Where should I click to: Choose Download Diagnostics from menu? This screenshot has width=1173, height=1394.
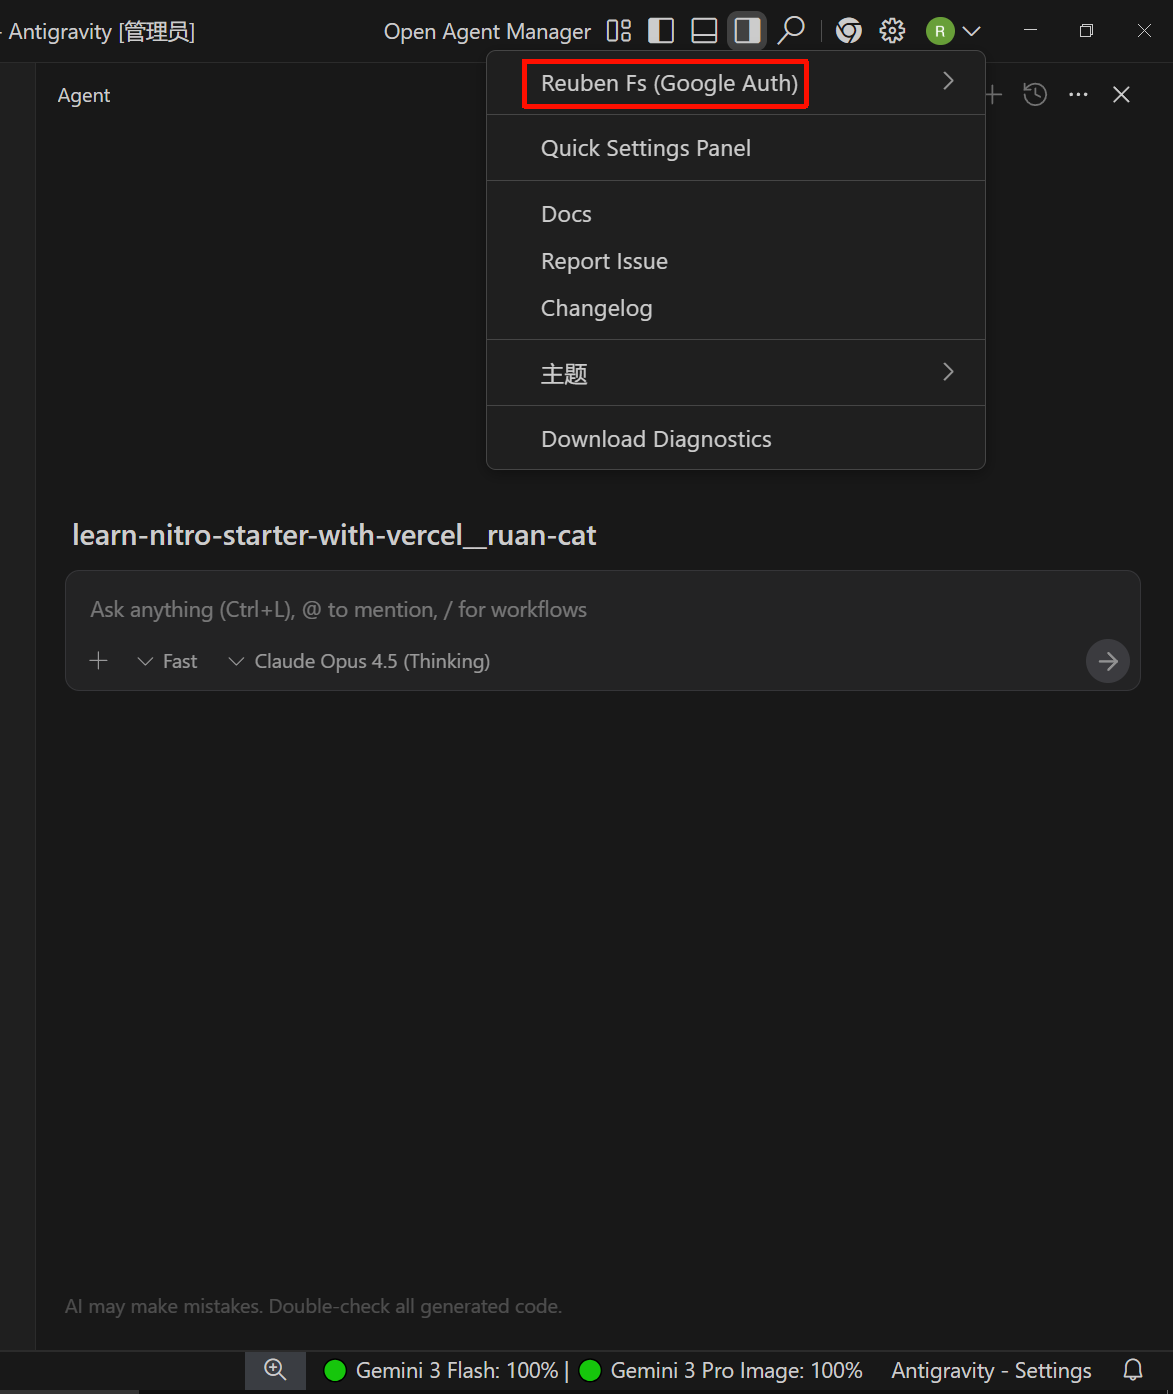click(656, 439)
